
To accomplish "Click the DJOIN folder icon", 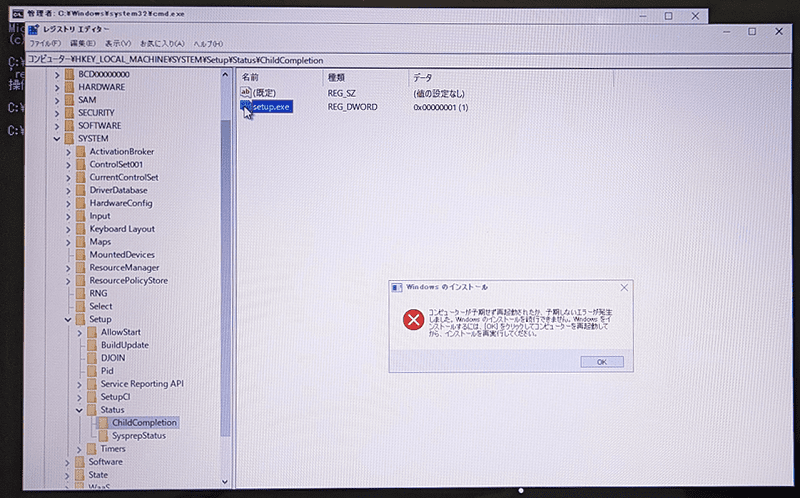I will click(92, 358).
